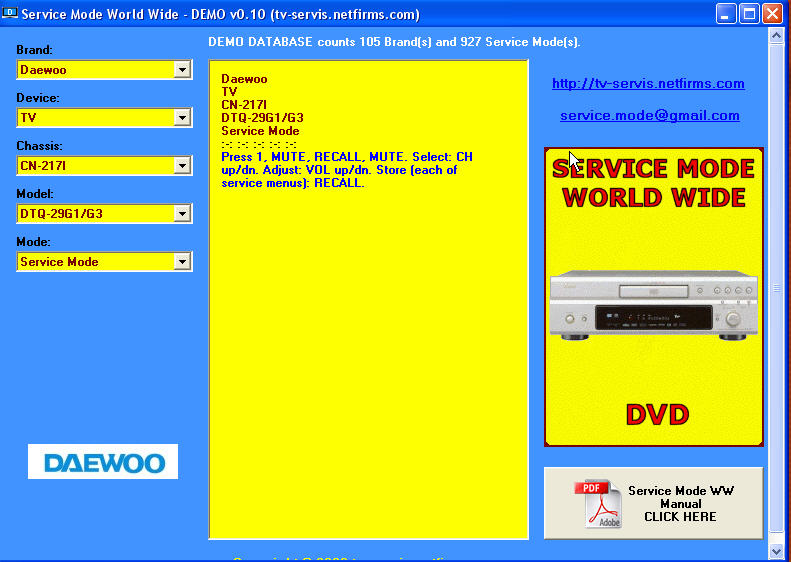Click the 'Mode:' label

pyautogui.click(x=33, y=242)
